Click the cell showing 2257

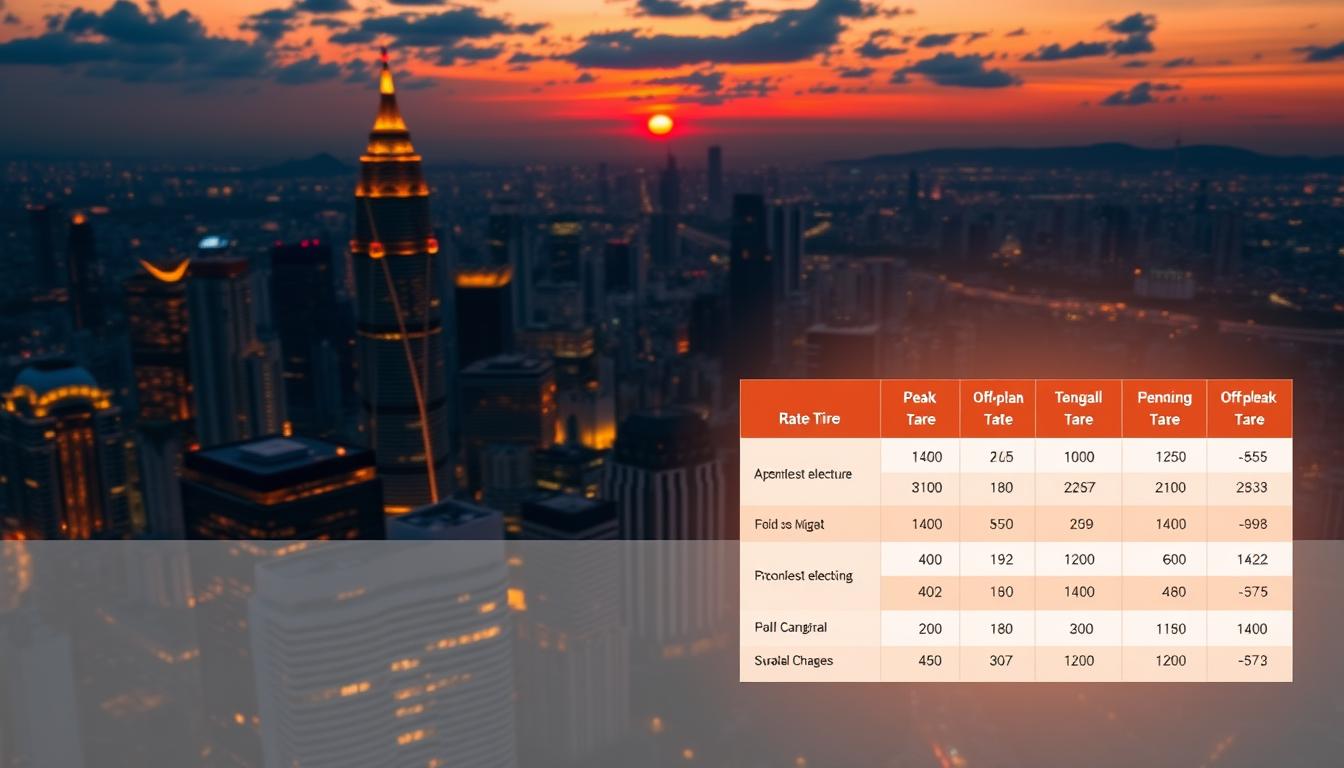coord(1079,488)
